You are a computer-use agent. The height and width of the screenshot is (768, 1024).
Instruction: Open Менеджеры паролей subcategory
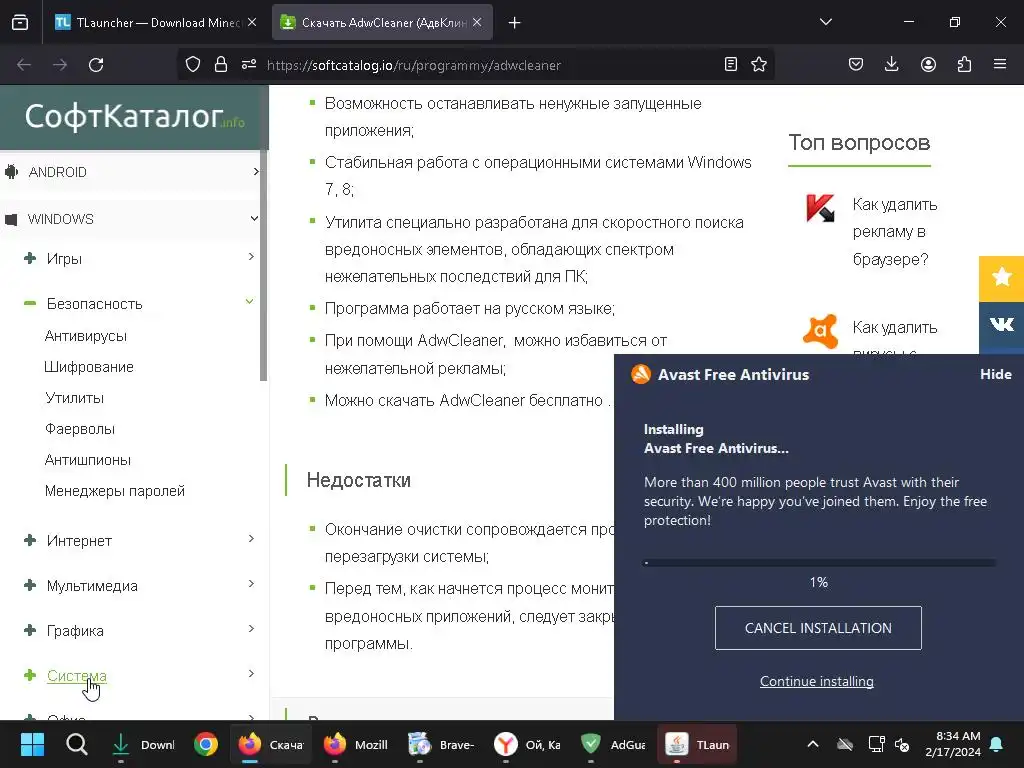point(115,491)
